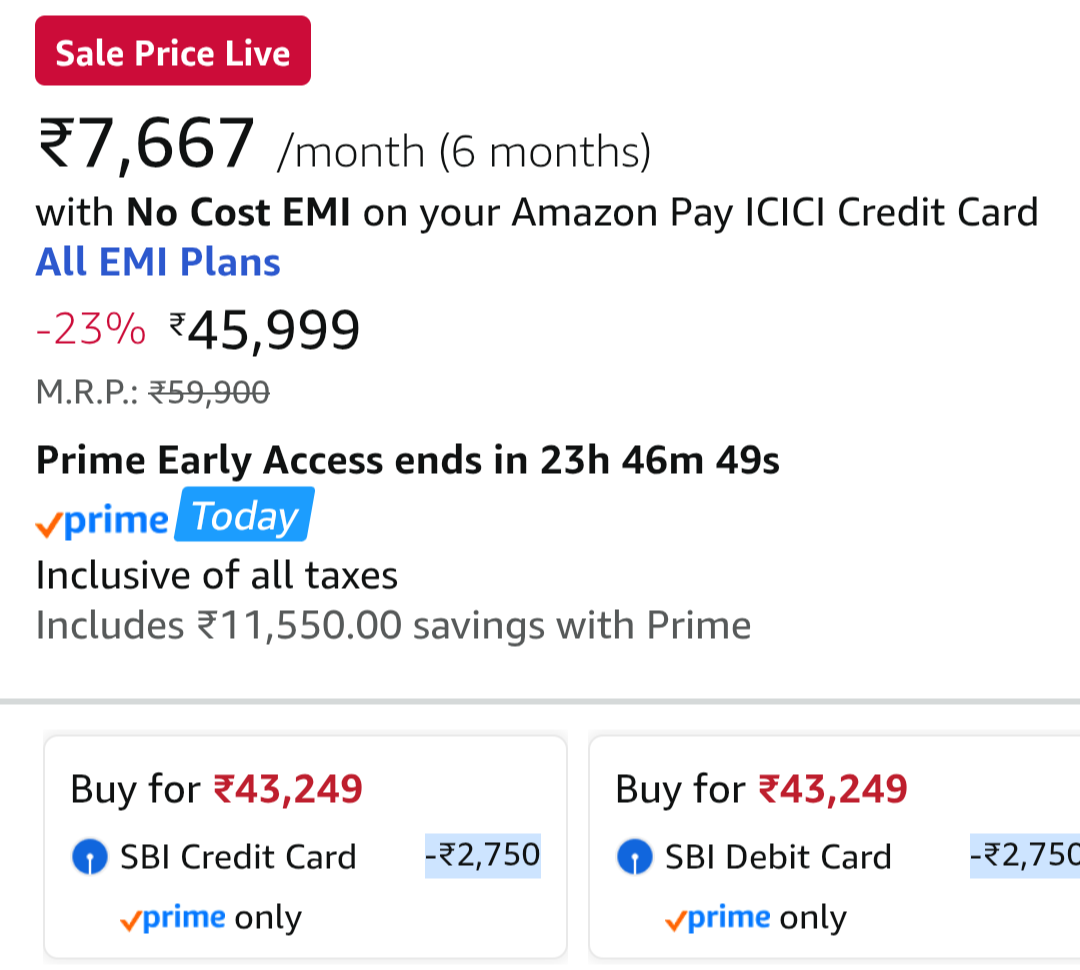The width and height of the screenshot is (1080, 970).
Task: Click the Prime checkmark logo beside Today
Action: click(x=102, y=520)
